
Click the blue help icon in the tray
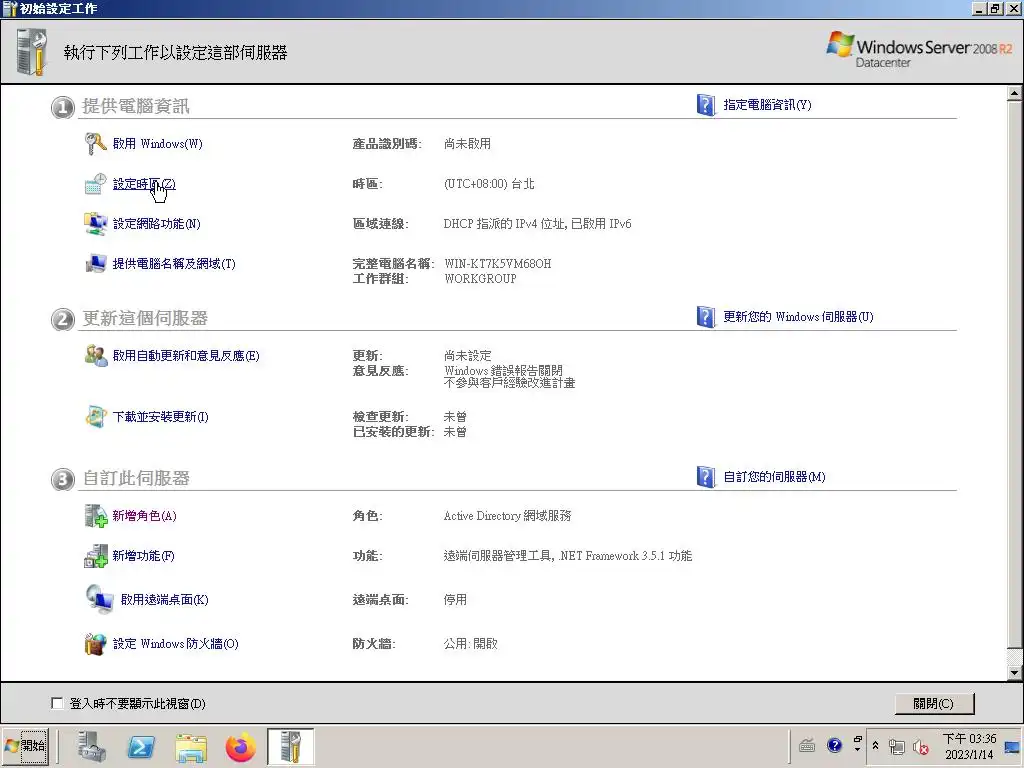click(834, 745)
